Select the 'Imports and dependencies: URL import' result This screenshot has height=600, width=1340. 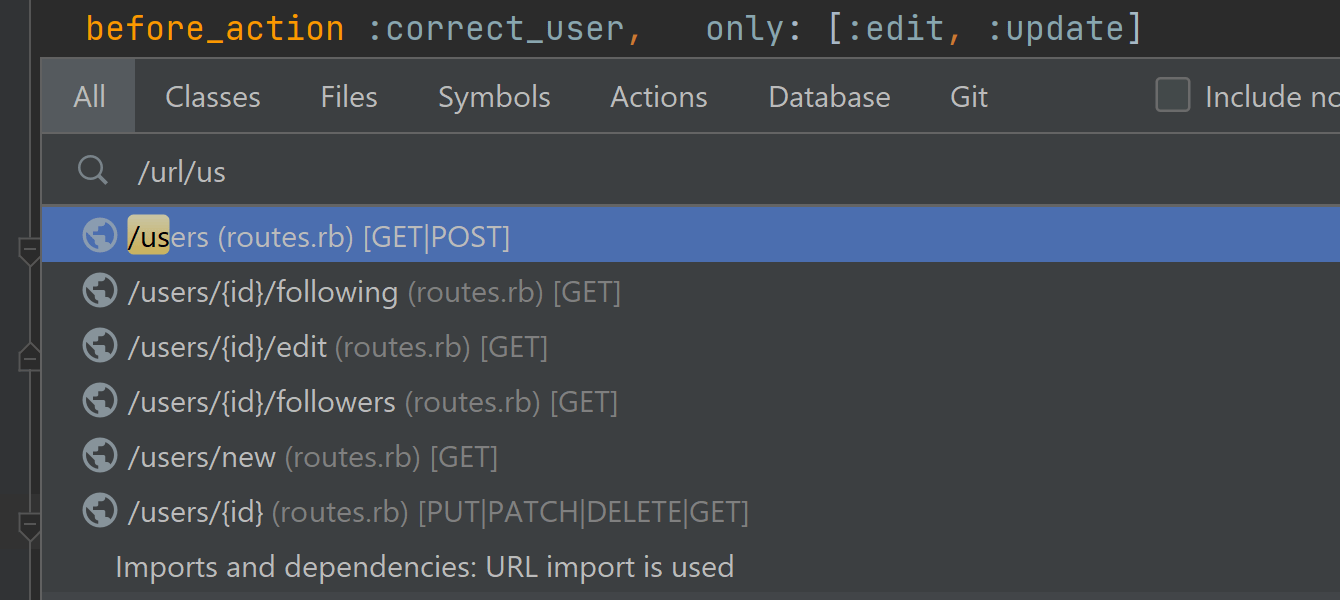425,567
